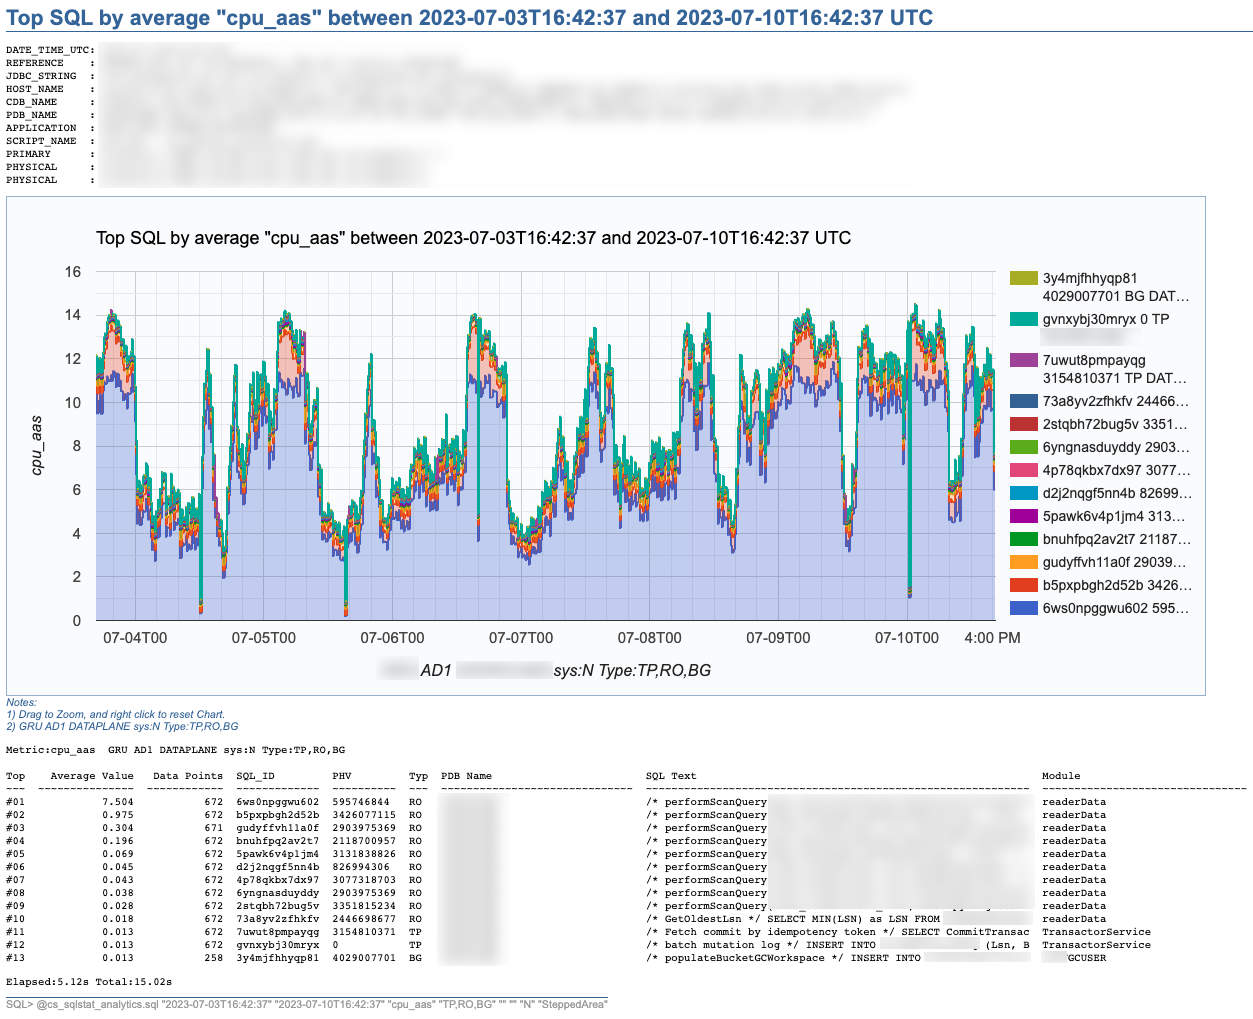The width and height of the screenshot is (1253, 1019).
Task: Click the 5pawk6v4p1jm4 legend entry text
Action: coord(1113,516)
